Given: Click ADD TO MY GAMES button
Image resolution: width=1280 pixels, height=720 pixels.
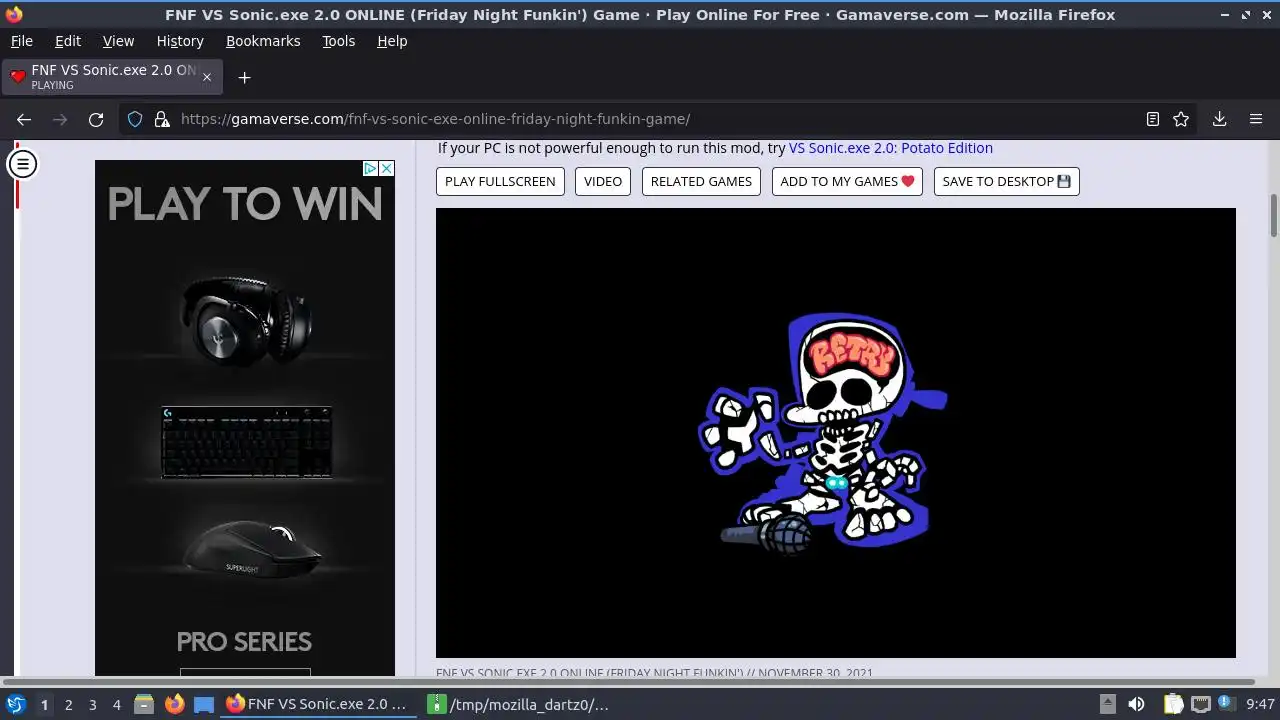Looking at the screenshot, I should (847, 181).
